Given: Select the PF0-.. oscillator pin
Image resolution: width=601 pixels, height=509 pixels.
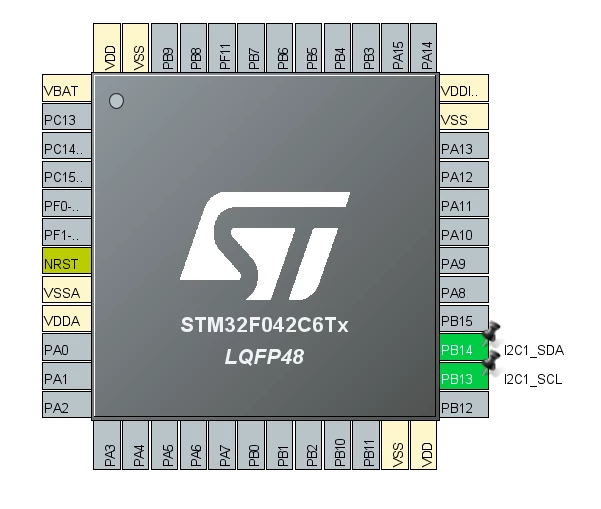Looking at the screenshot, I should (67, 203).
